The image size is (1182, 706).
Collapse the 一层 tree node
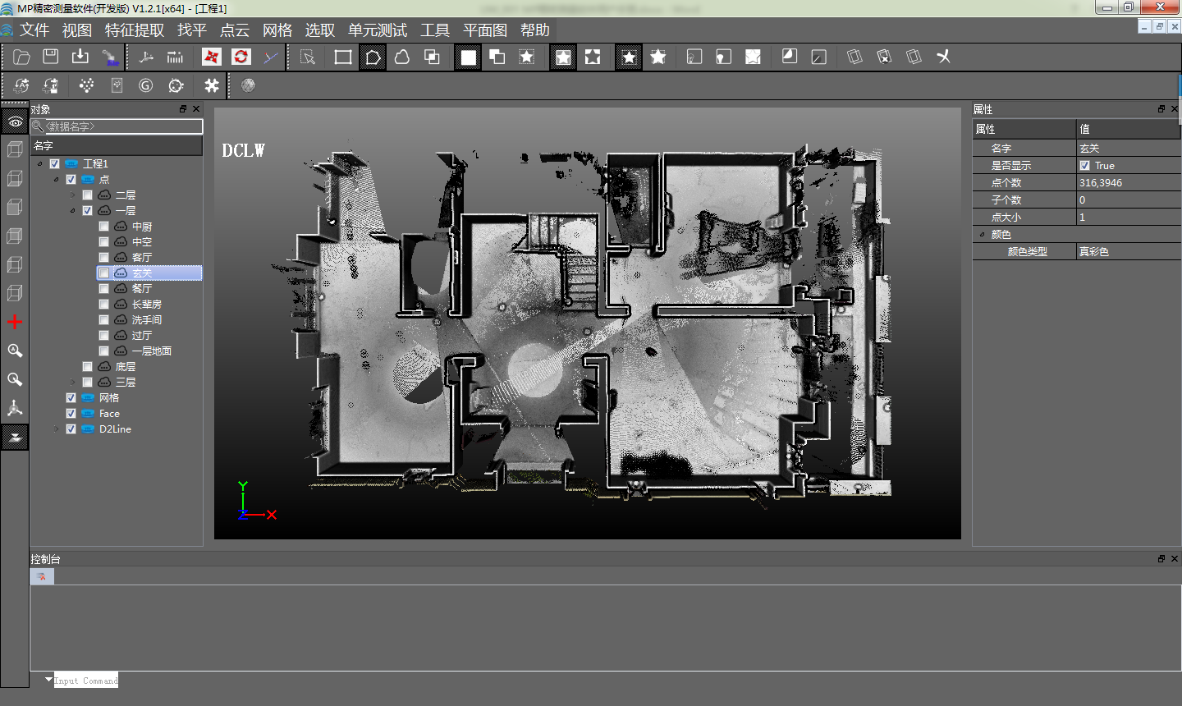(73, 211)
